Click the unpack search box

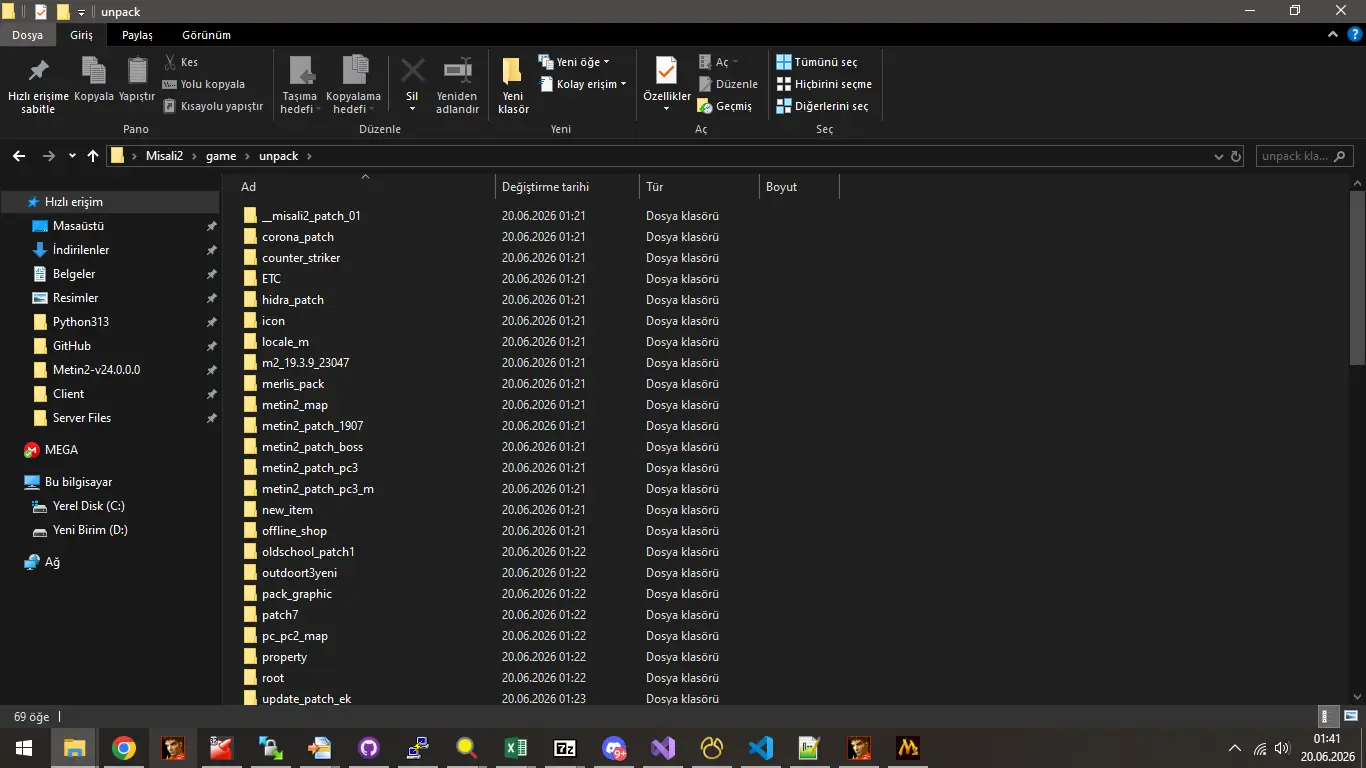(x=1304, y=156)
